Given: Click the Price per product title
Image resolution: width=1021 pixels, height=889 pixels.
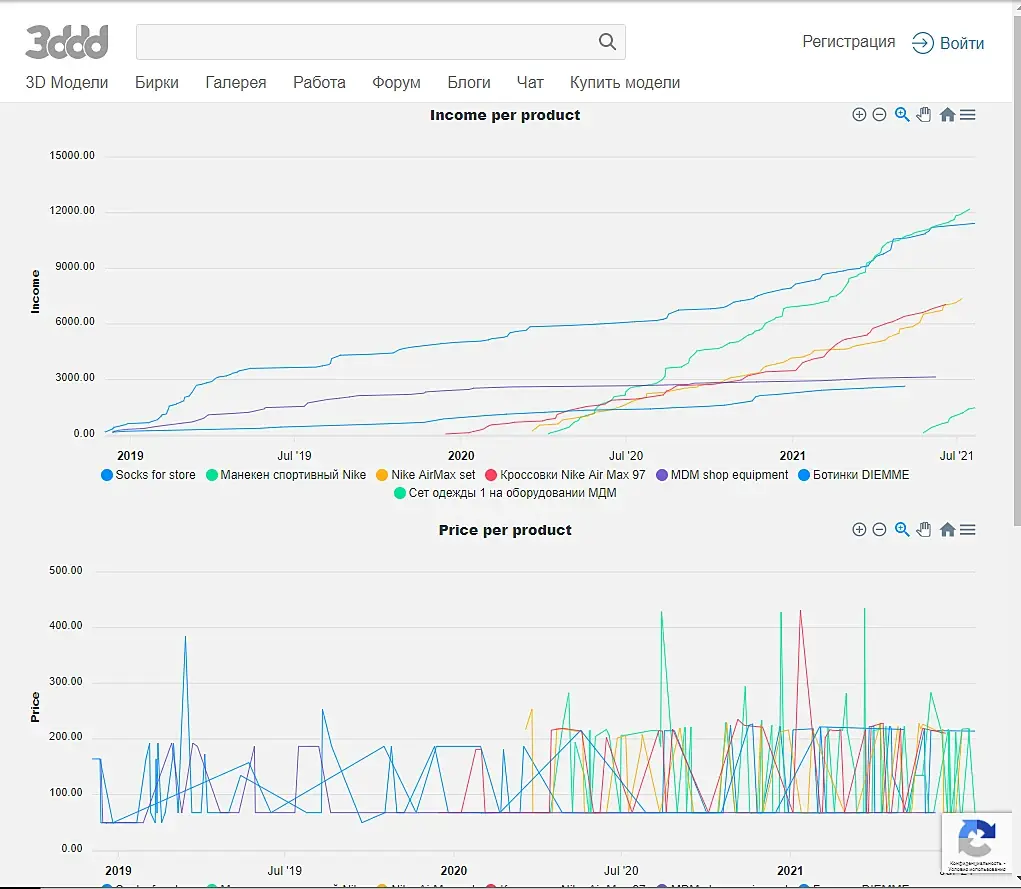Looking at the screenshot, I should click(505, 530).
